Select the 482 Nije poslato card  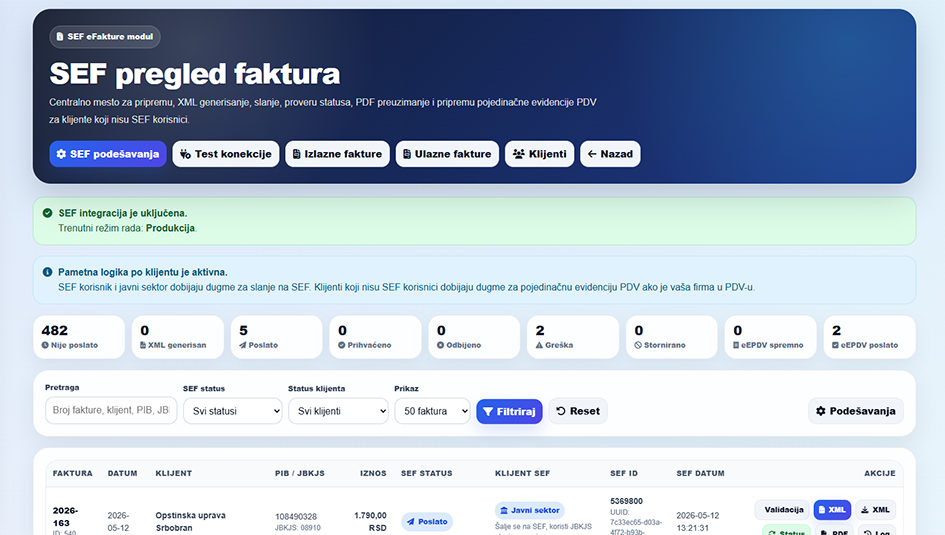click(79, 337)
